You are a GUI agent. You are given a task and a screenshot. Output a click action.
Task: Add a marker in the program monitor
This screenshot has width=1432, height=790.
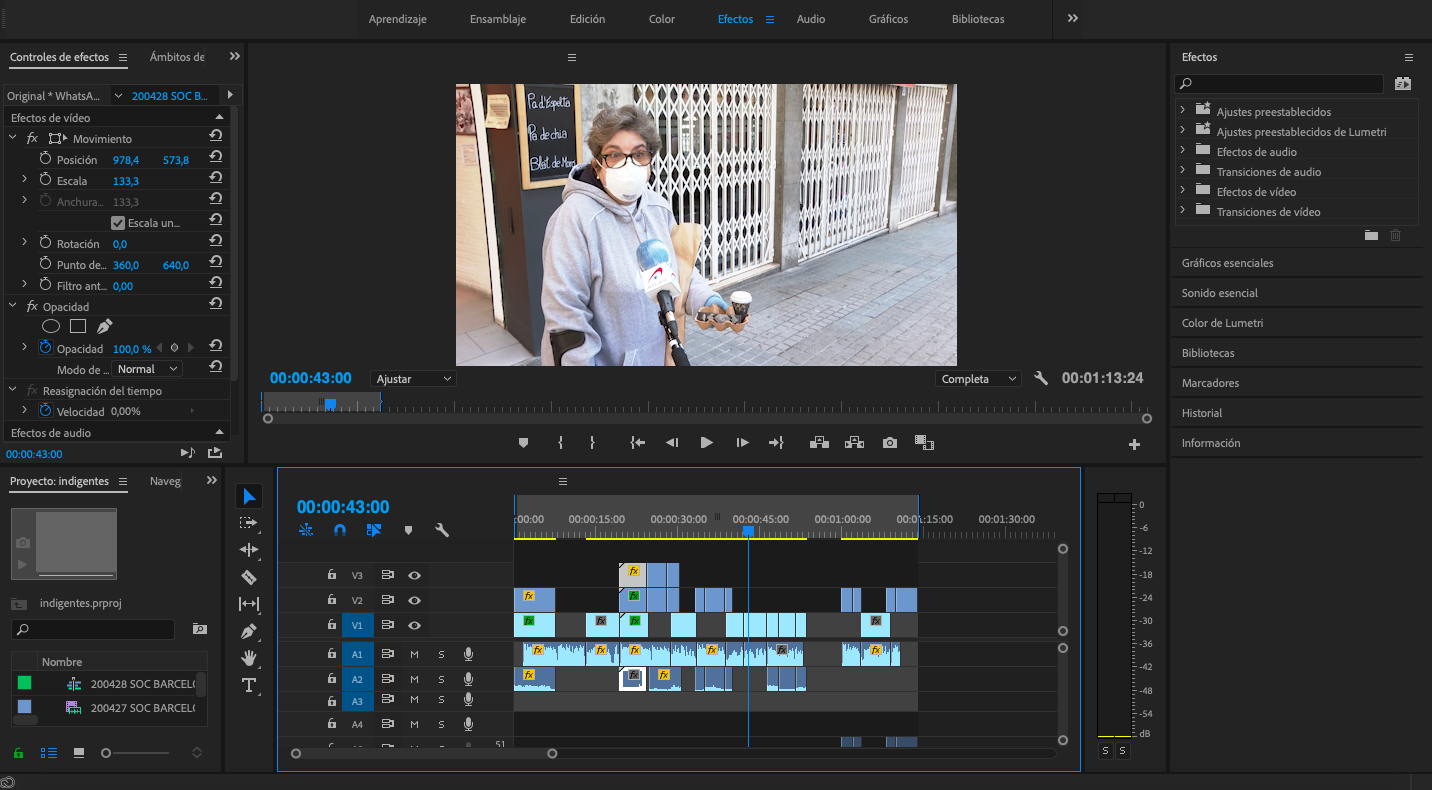[523, 441]
